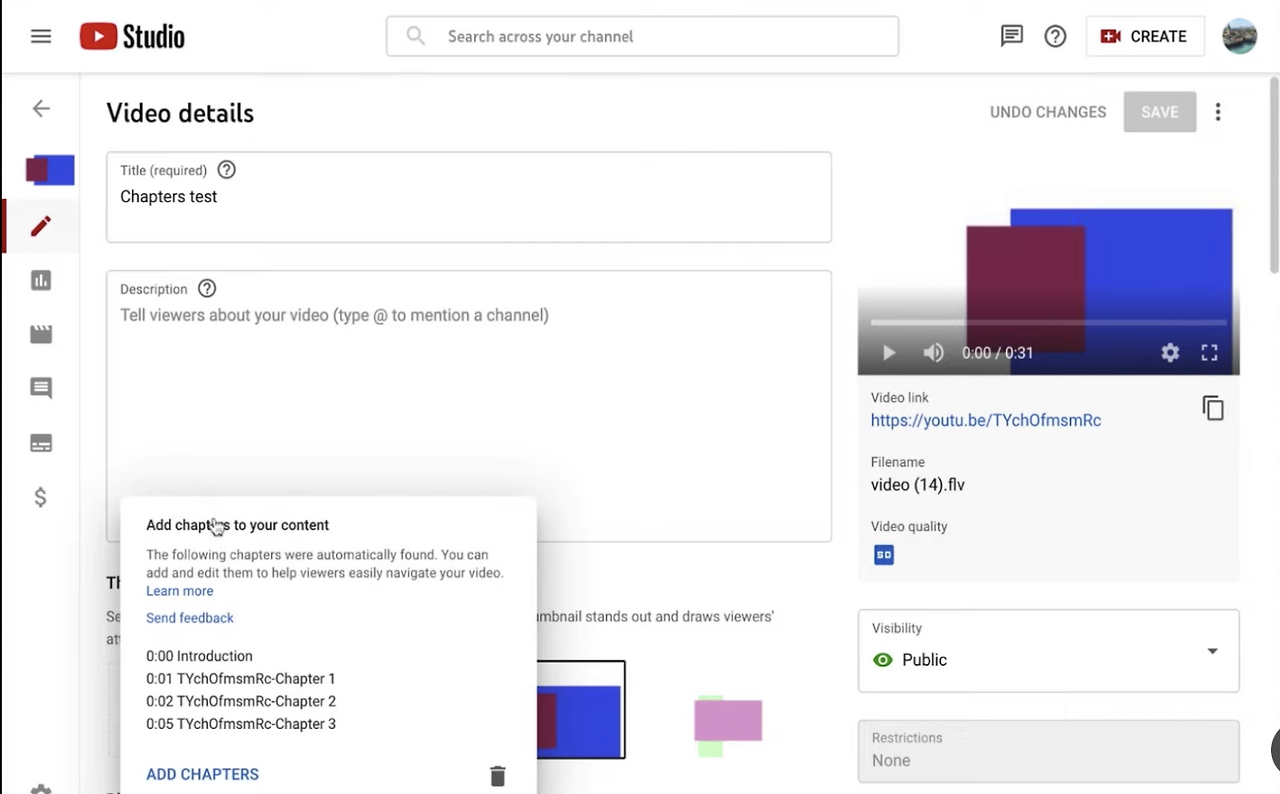Click into the Description text area
The height and width of the screenshot is (794, 1280).
pos(469,406)
